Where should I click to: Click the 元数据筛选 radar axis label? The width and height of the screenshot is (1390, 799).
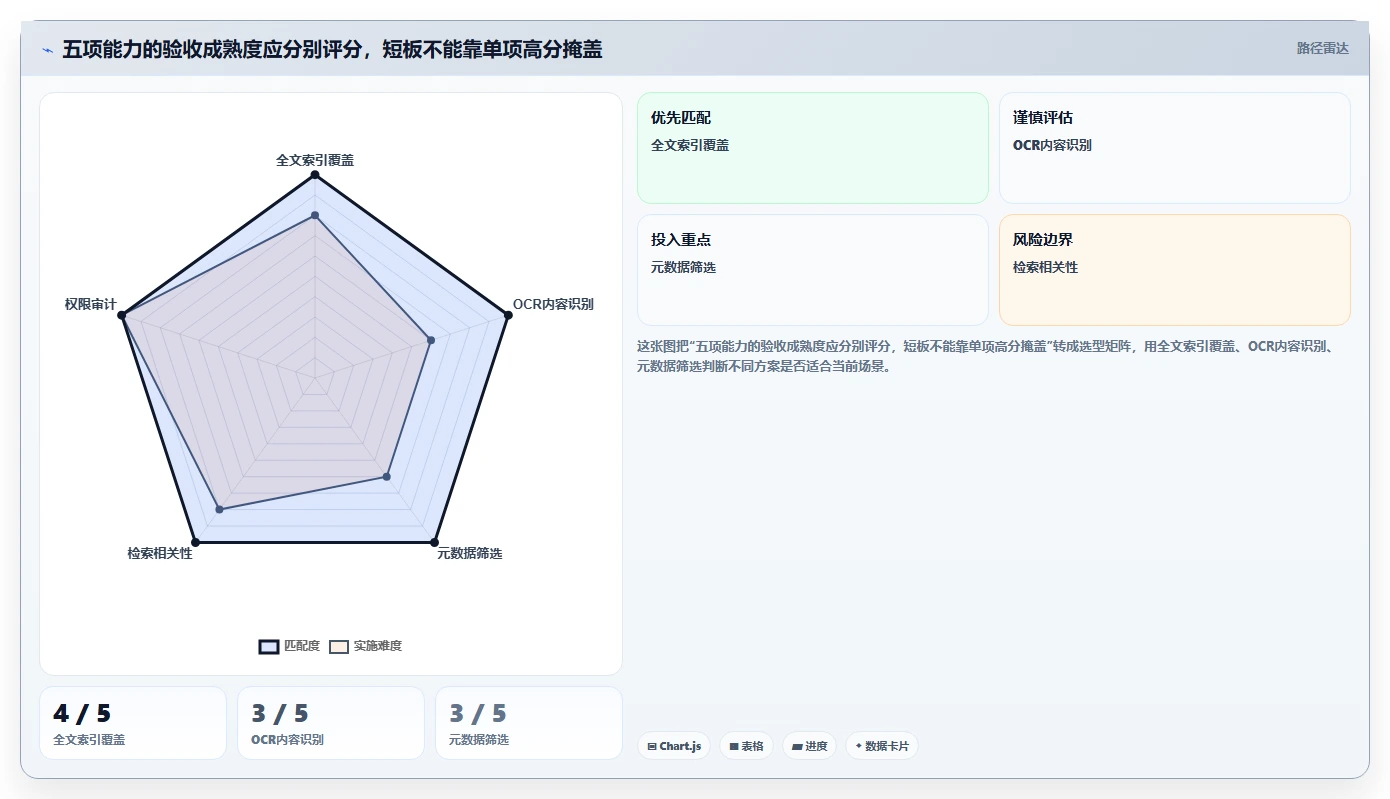coord(469,553)
